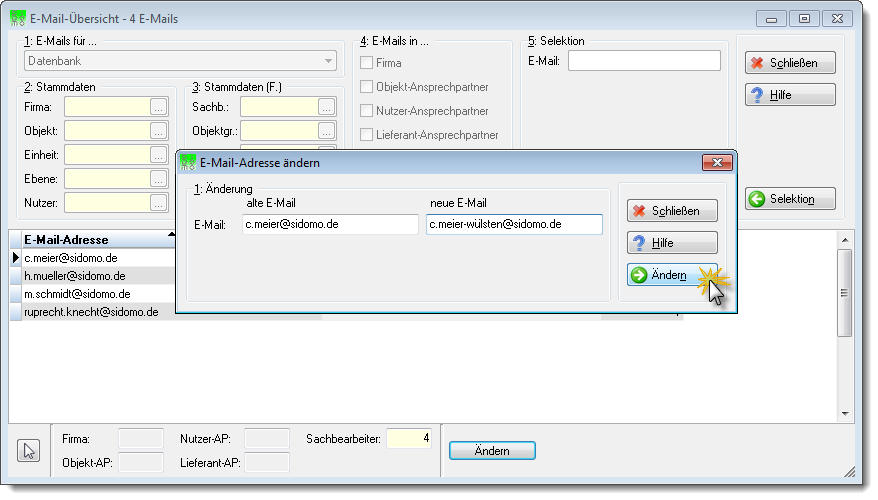Tick the Objekt-Ansprechpartner checkbox

point(366,87)
